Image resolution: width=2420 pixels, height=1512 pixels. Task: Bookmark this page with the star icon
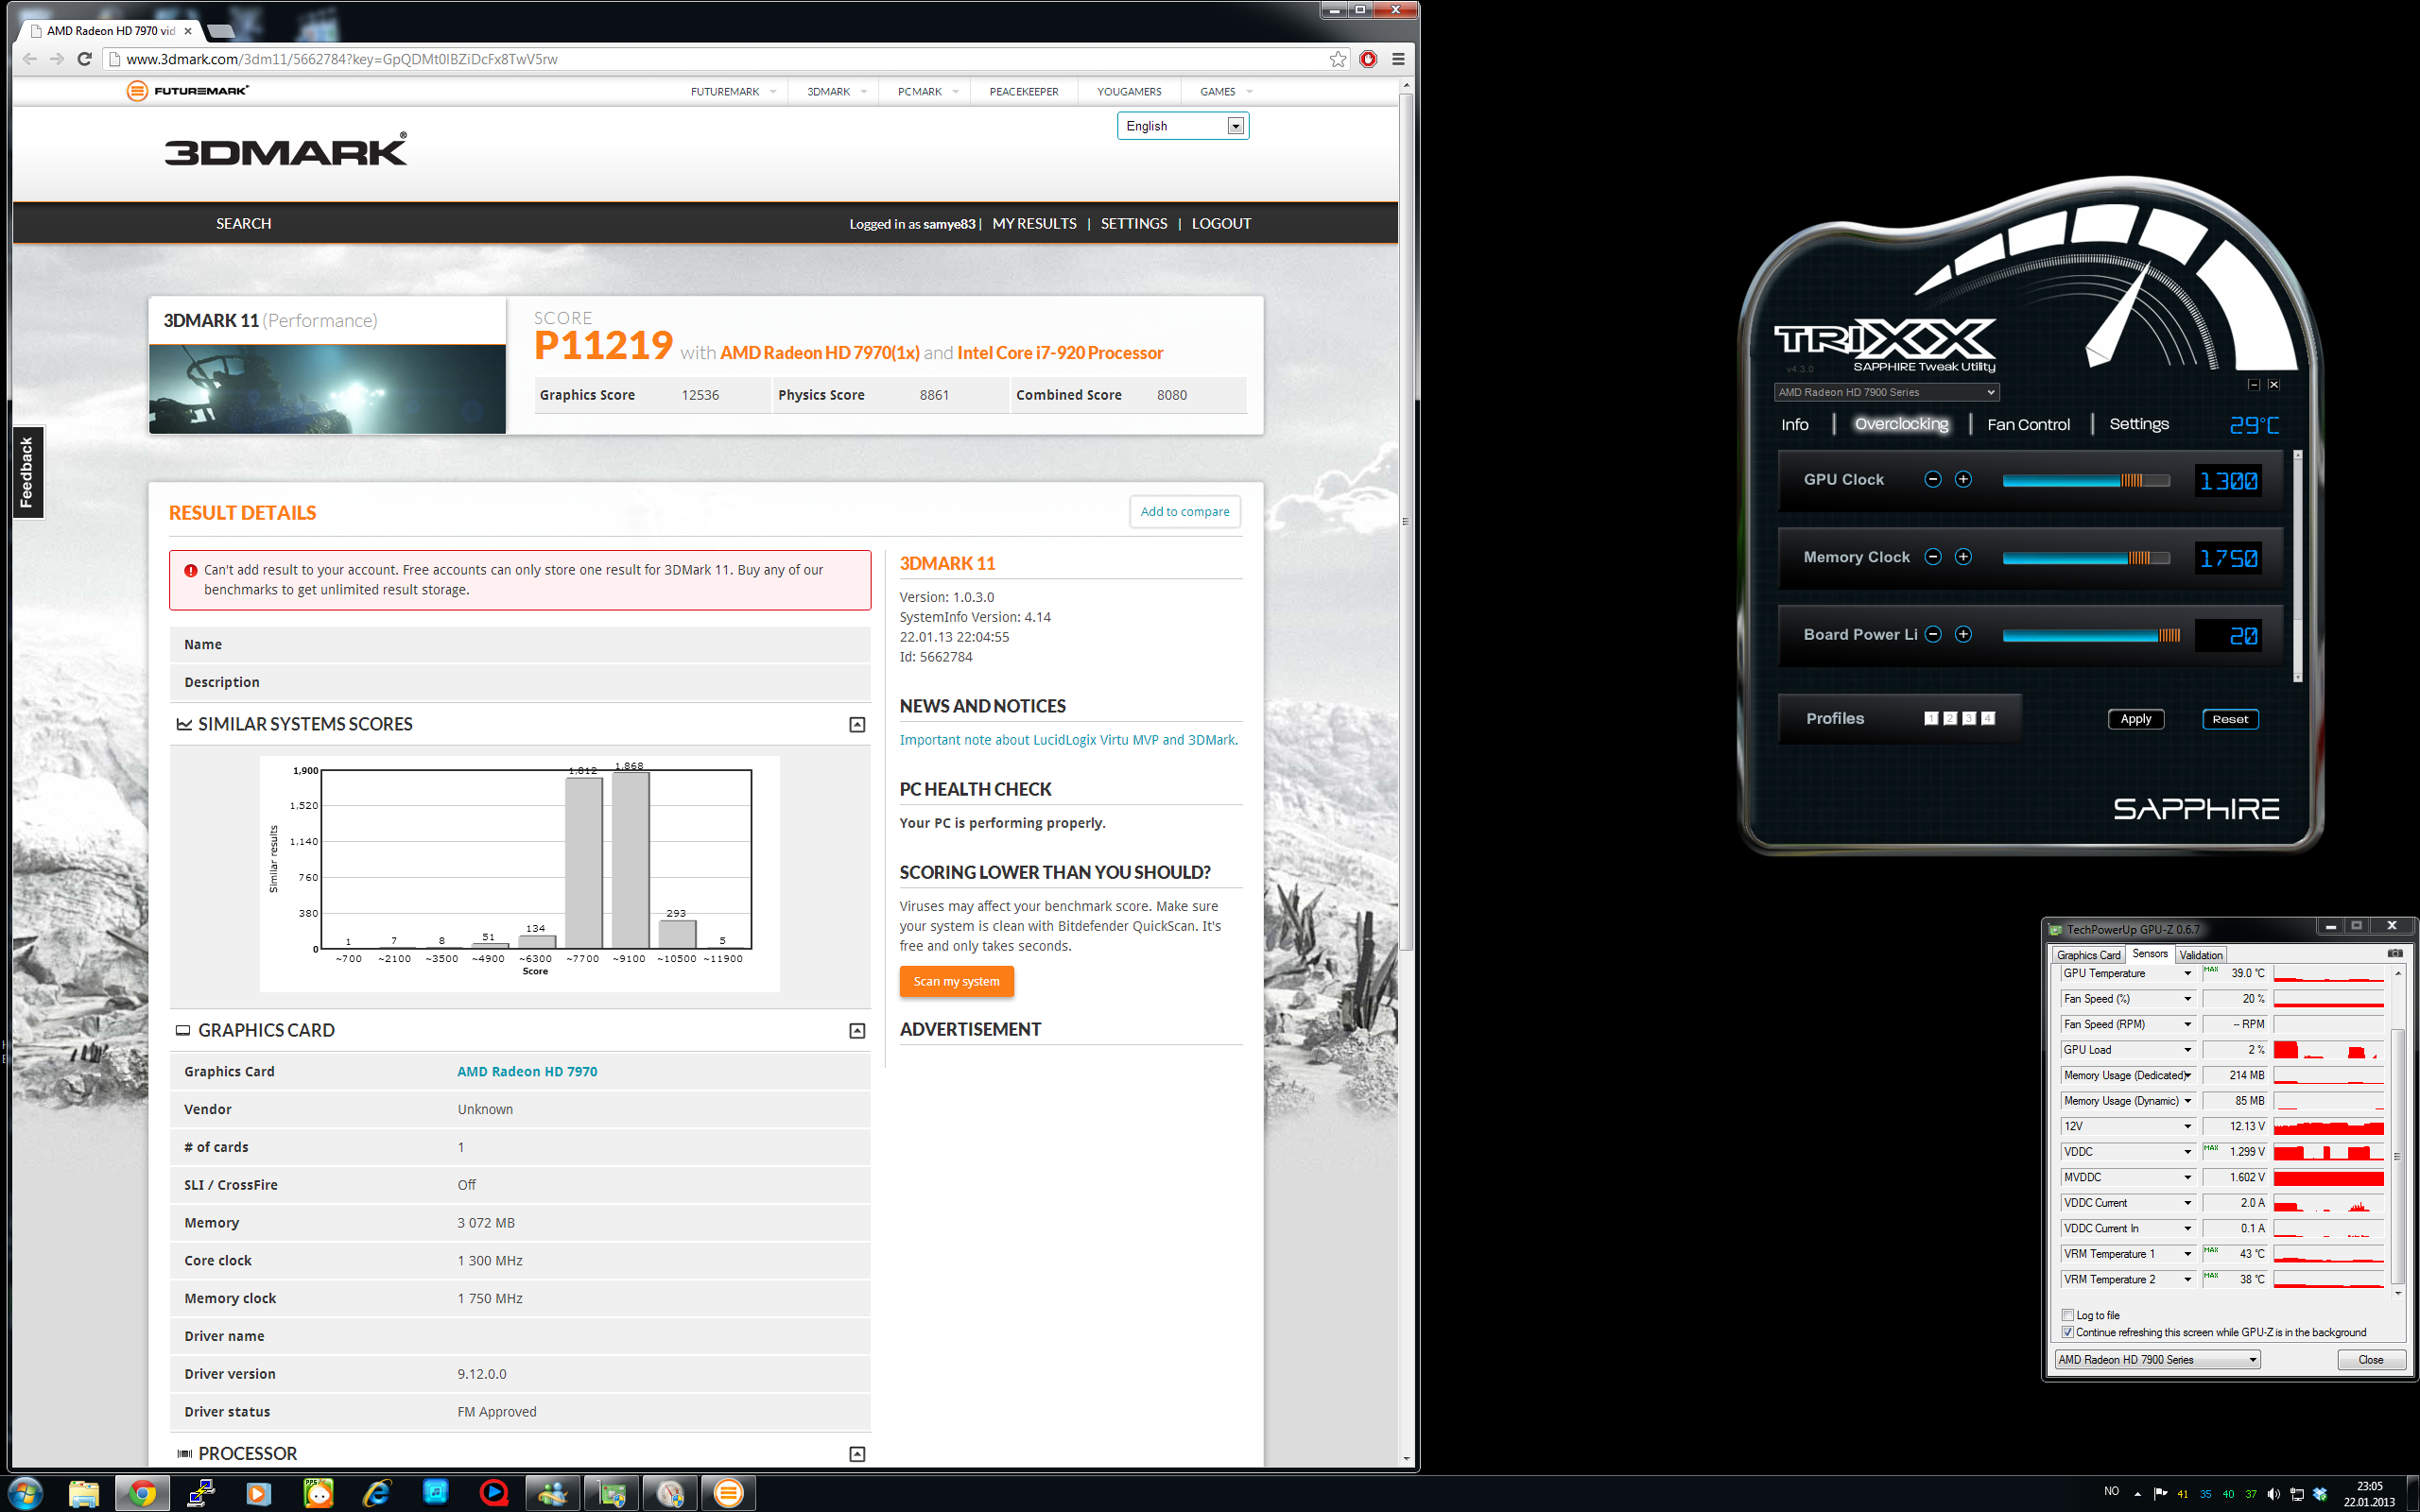[1338, 59]
